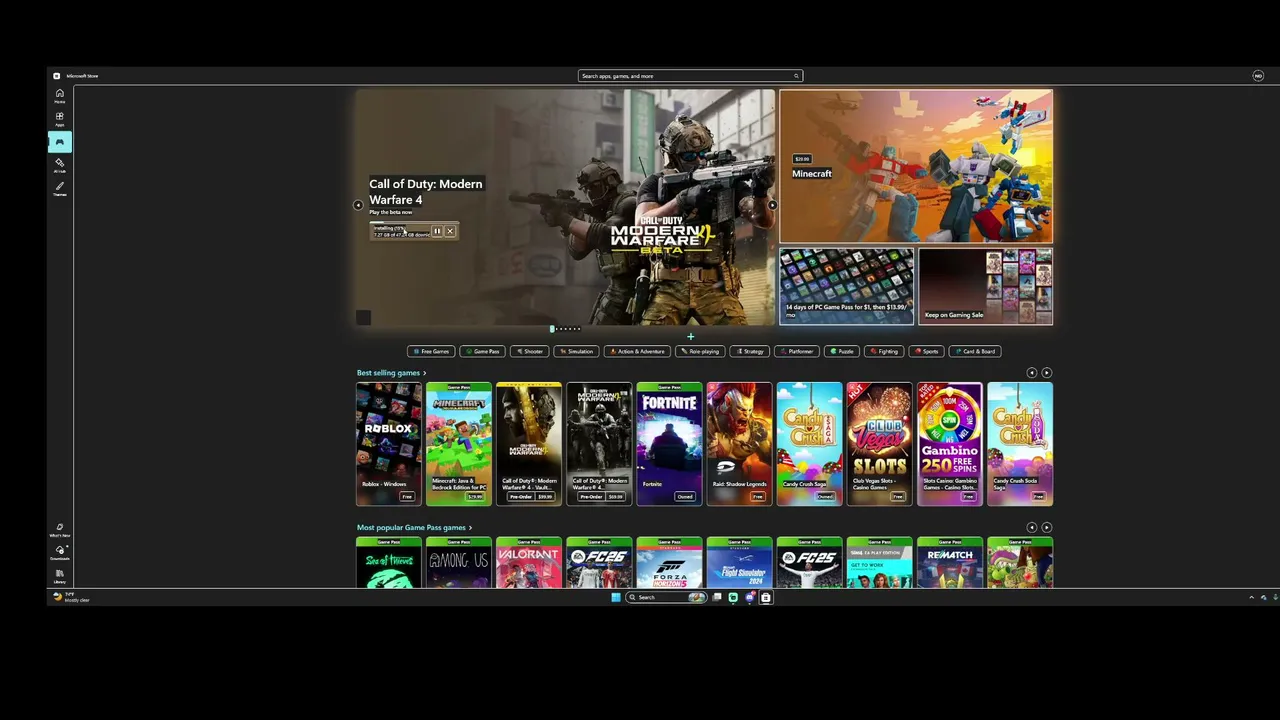The image size is (1280, 720).
Task: Pause the Call of Duty download
Action: click(x=437, y=231)
